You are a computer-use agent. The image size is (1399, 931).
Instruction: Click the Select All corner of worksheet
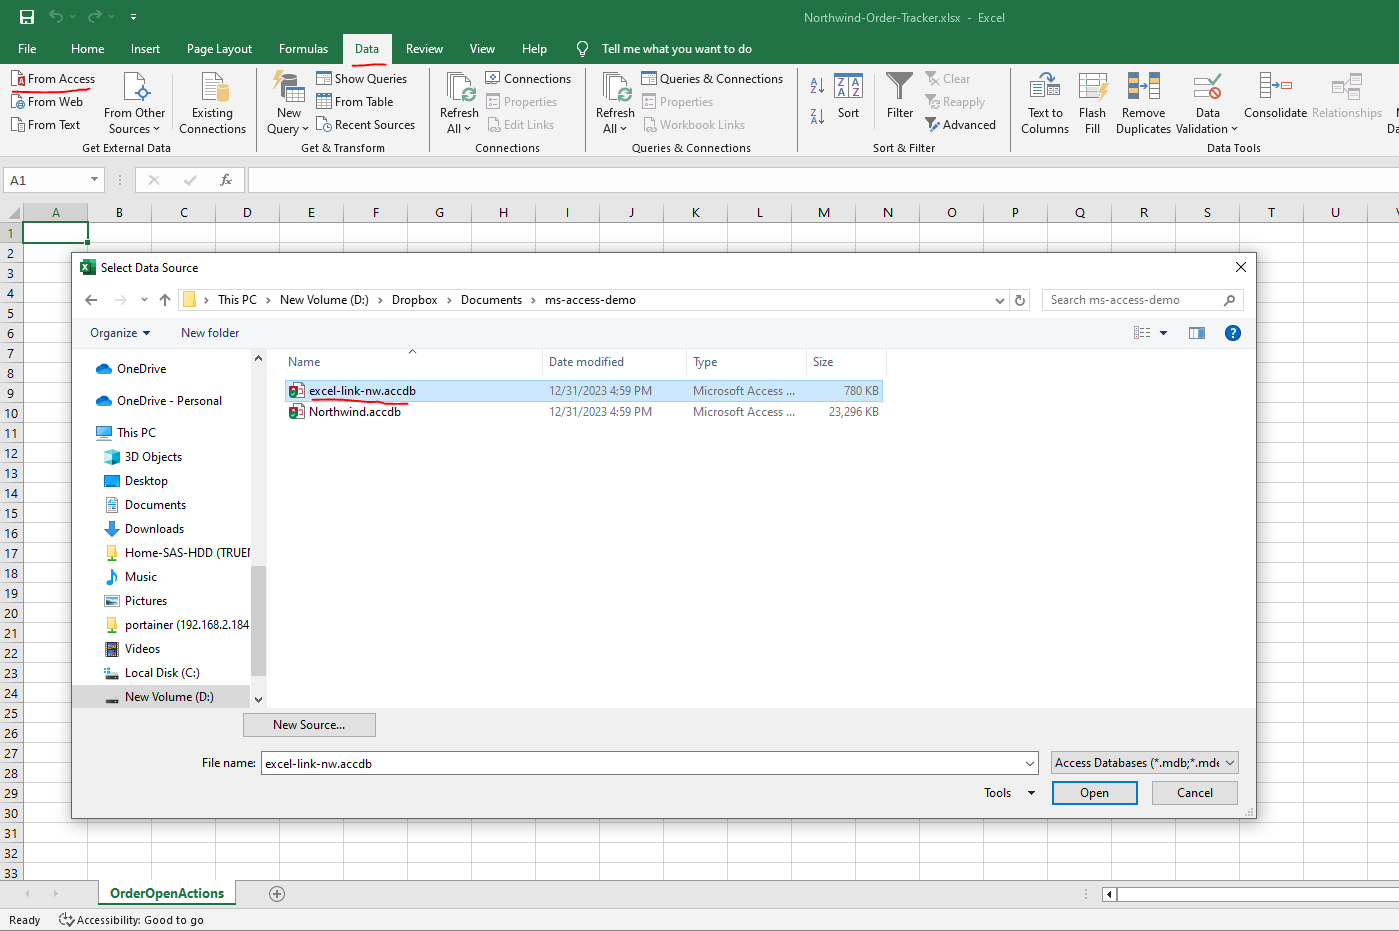(x=12, y=212)
